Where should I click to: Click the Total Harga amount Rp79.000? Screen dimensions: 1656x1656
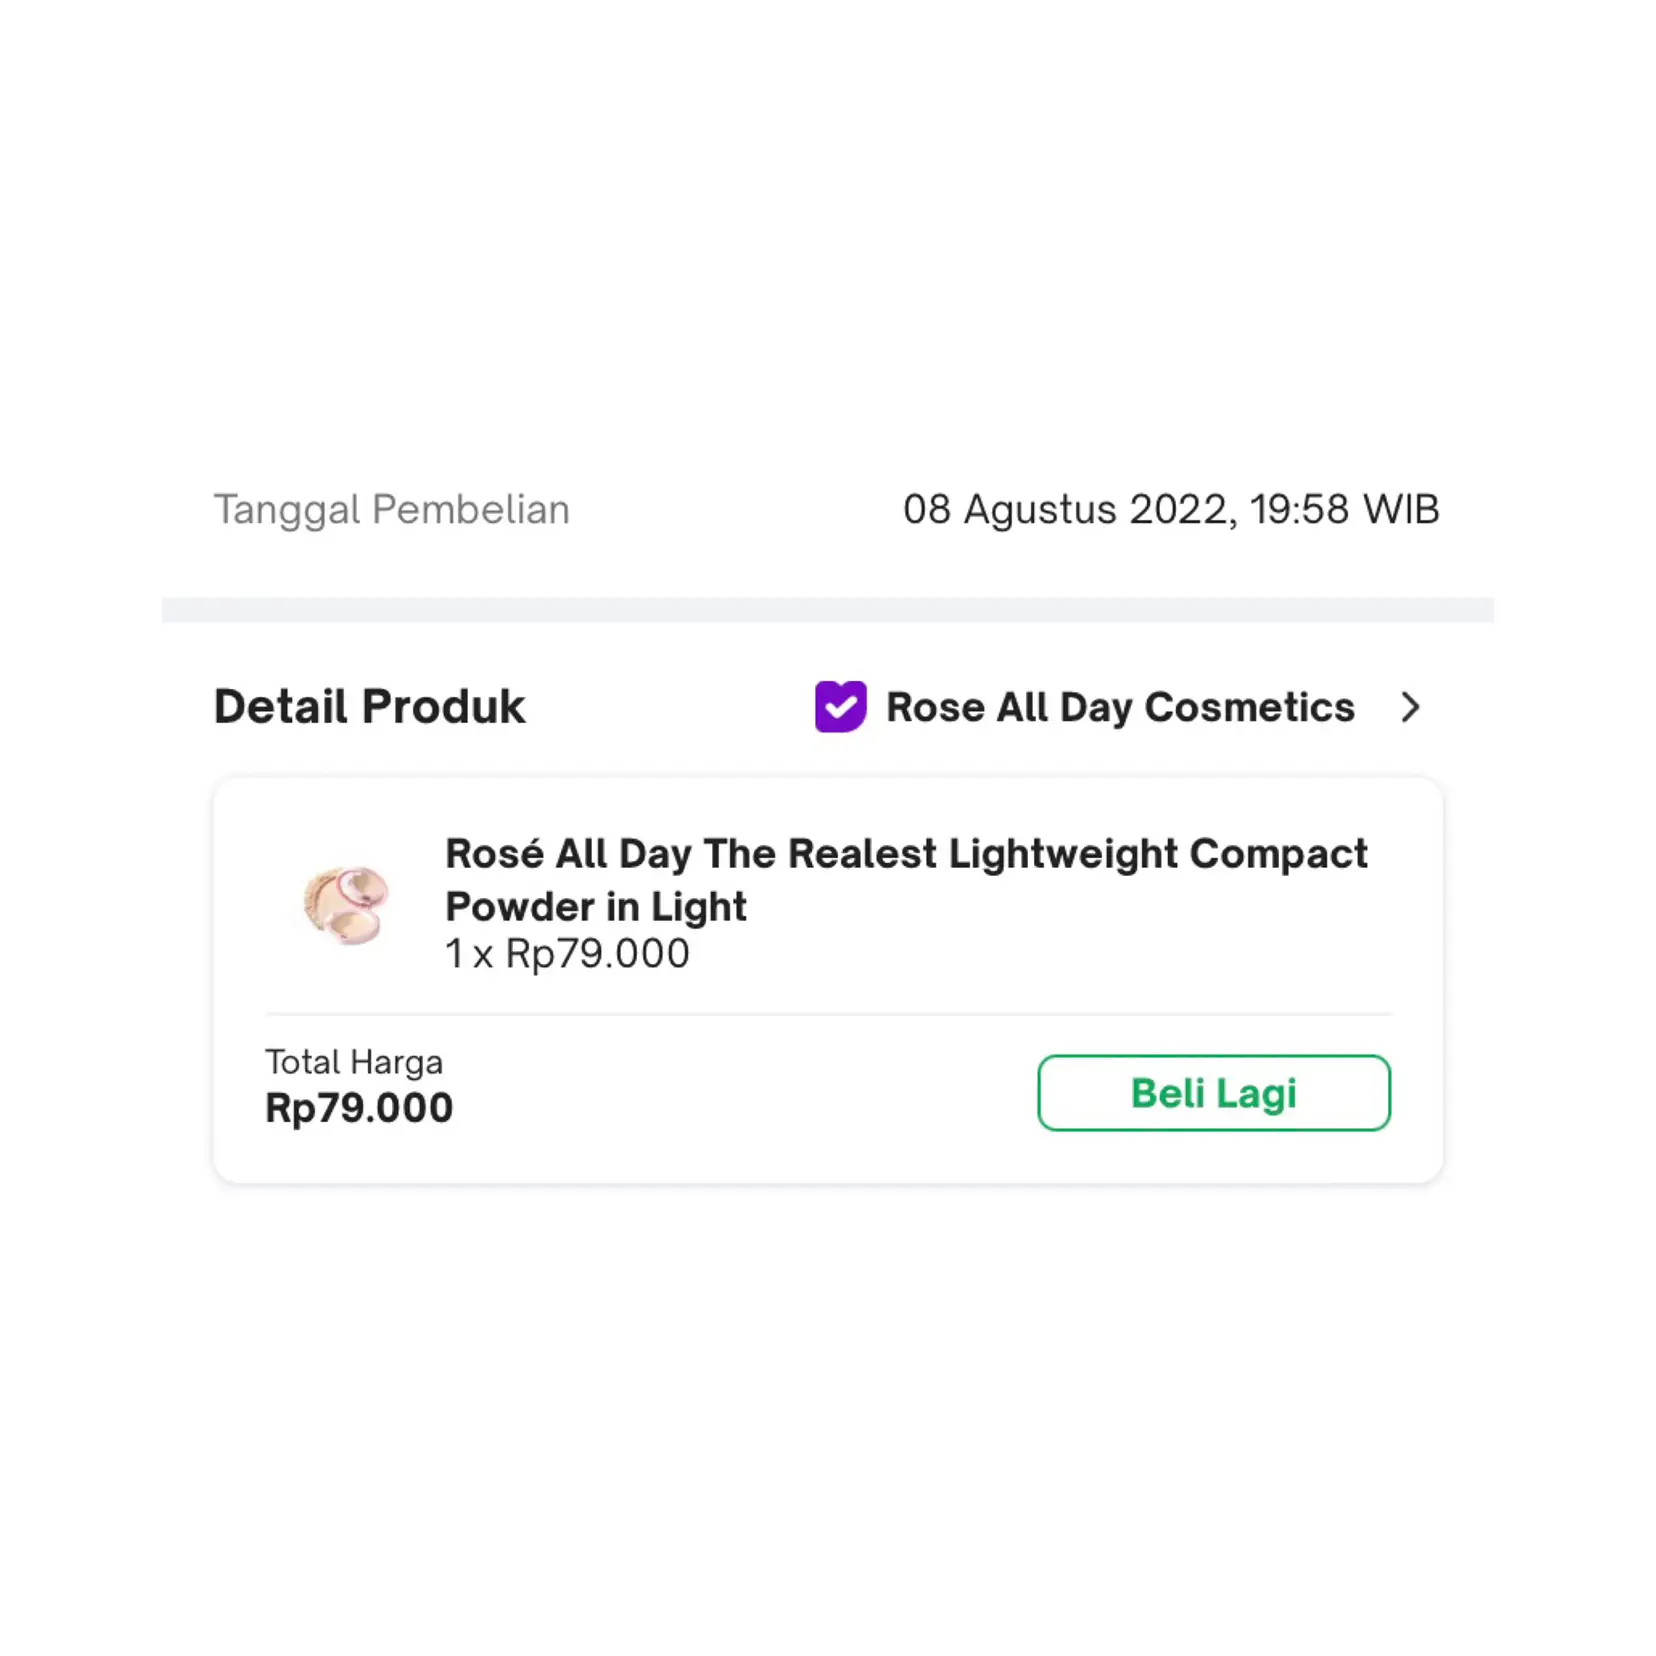(x=359, y=1107)
